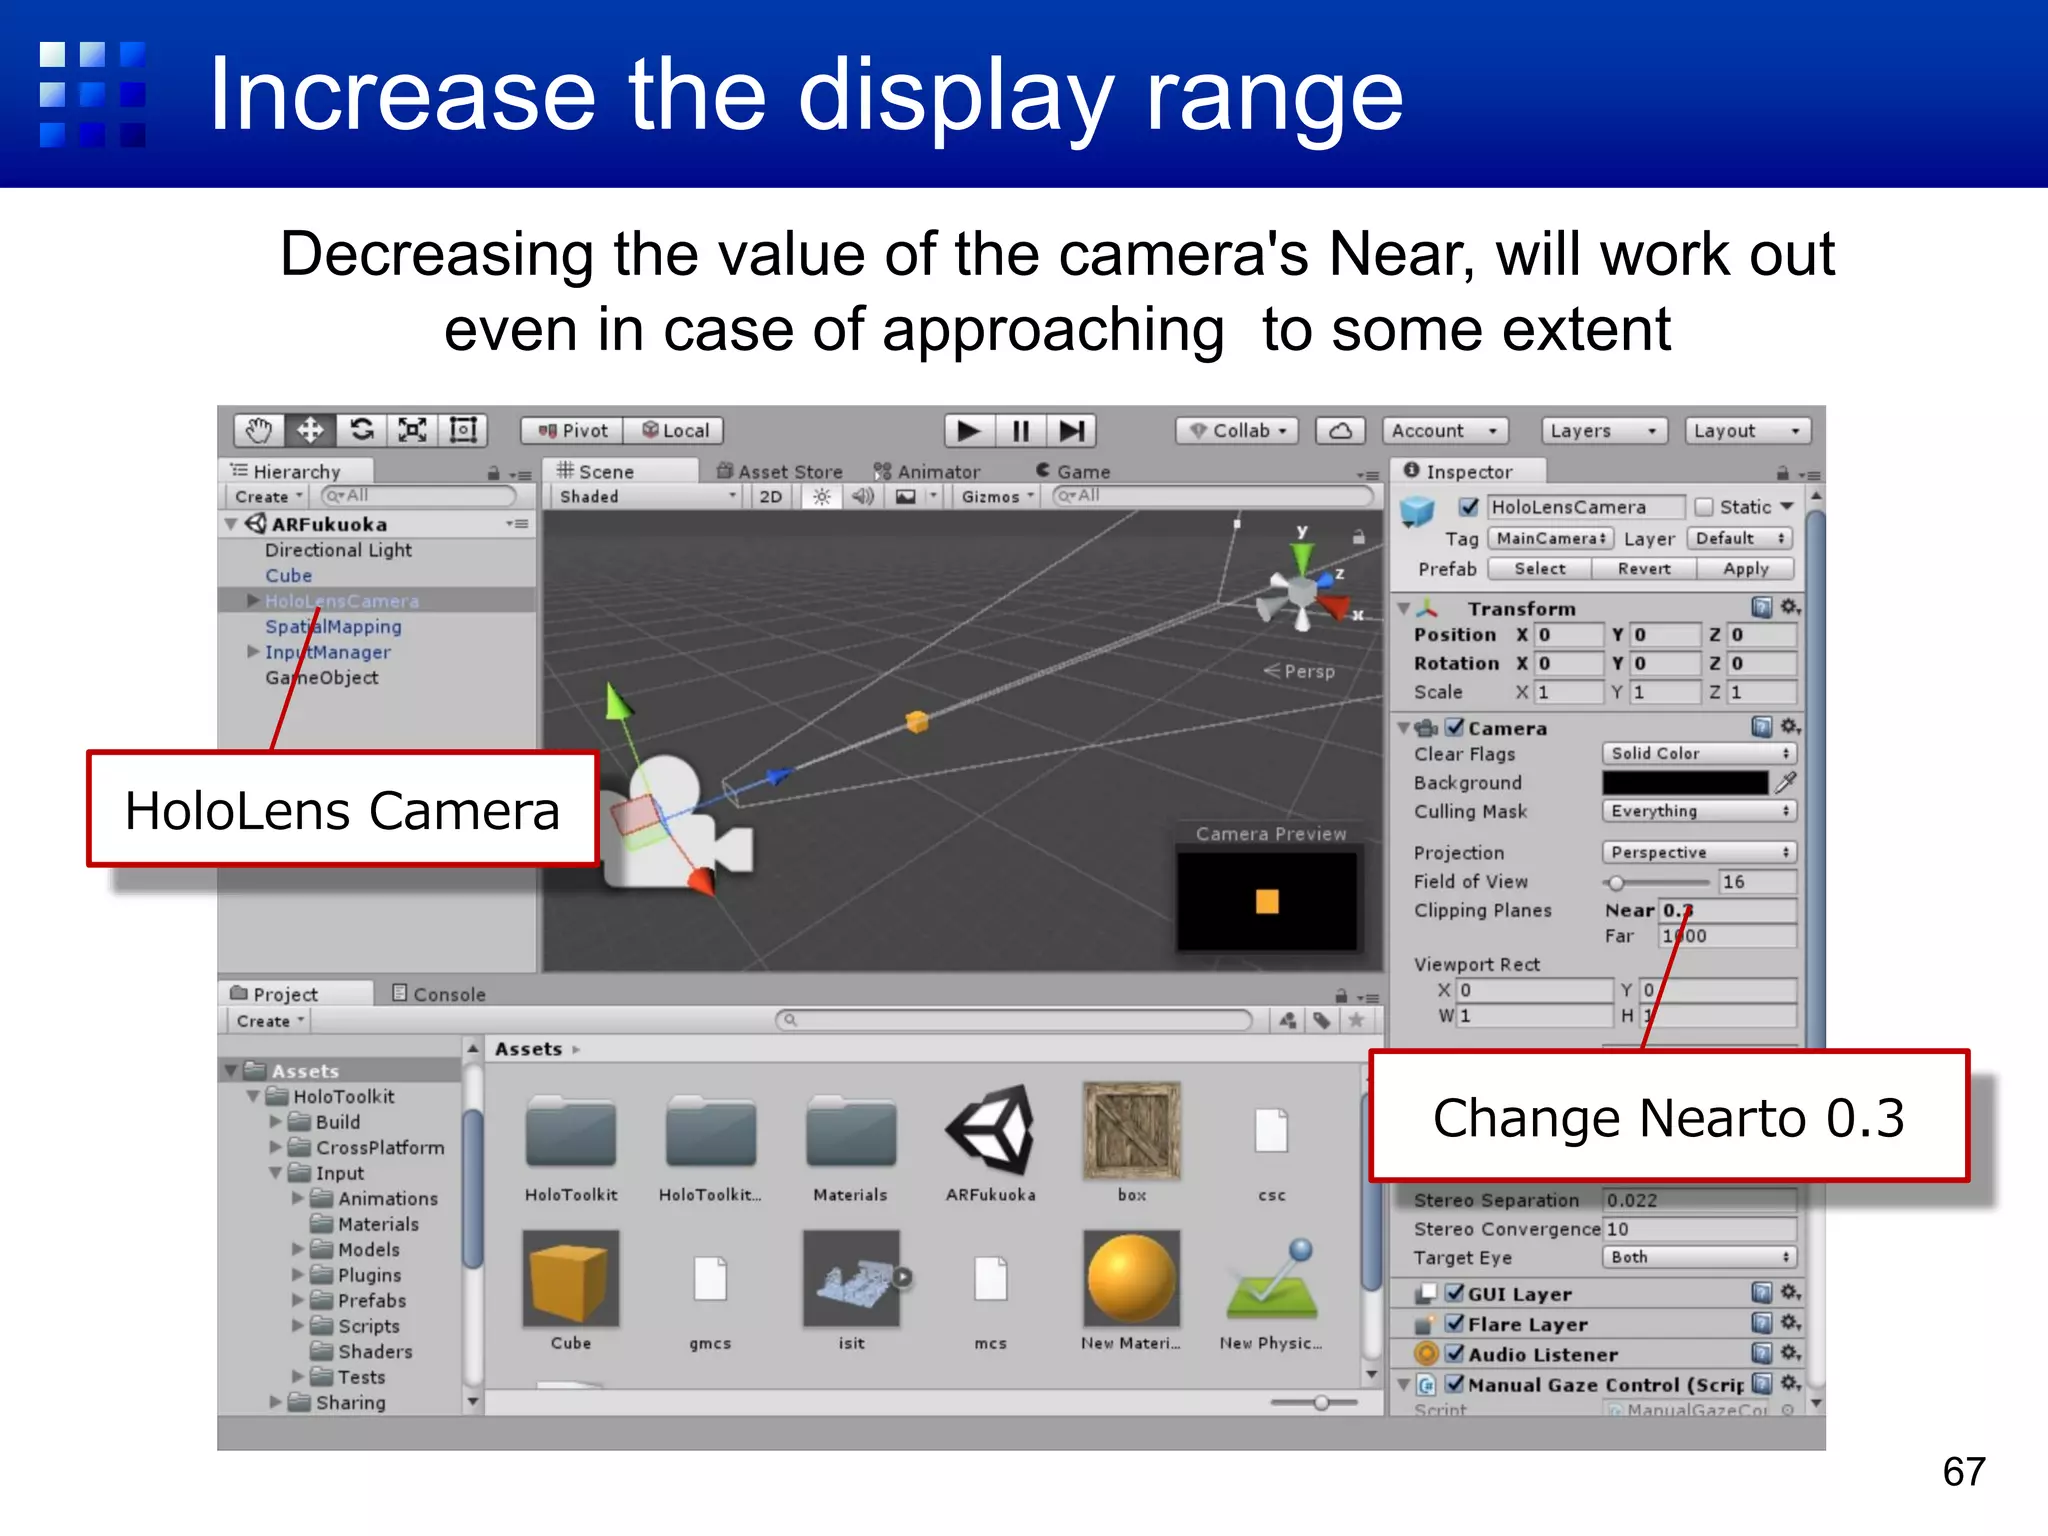Switch to the Game tab
Screen dimensions: 2048x1536
pos(1073,471)
